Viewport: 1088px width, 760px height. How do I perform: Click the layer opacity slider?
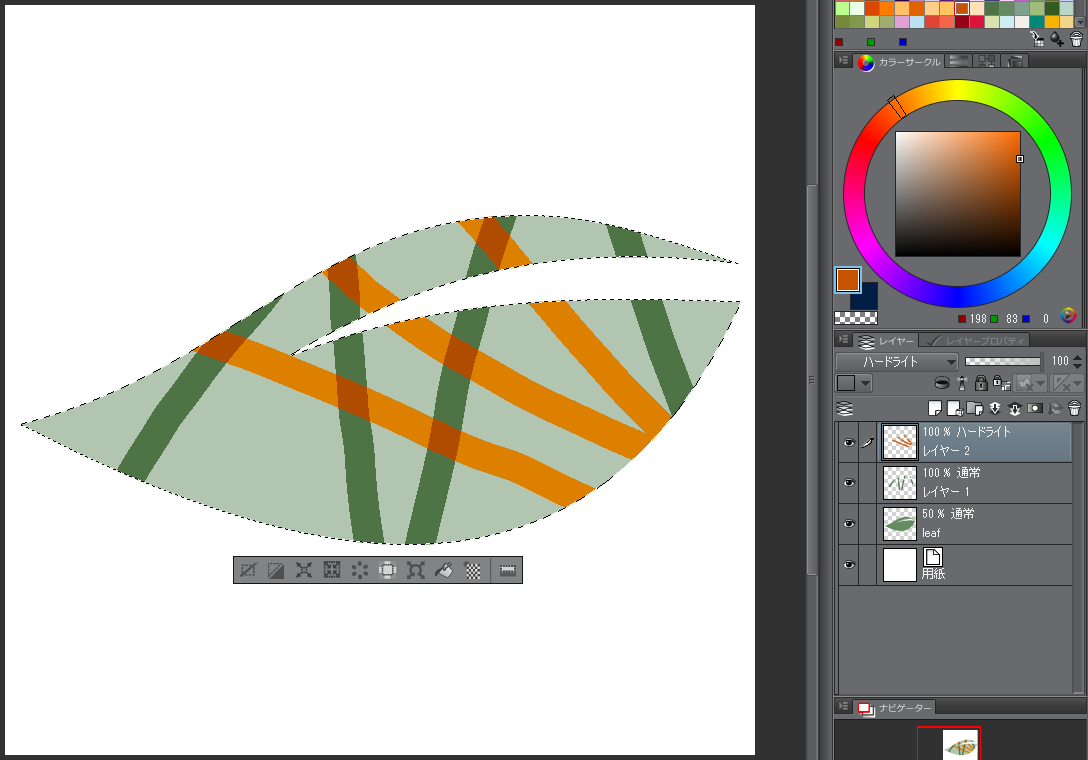pos(1003,362)
